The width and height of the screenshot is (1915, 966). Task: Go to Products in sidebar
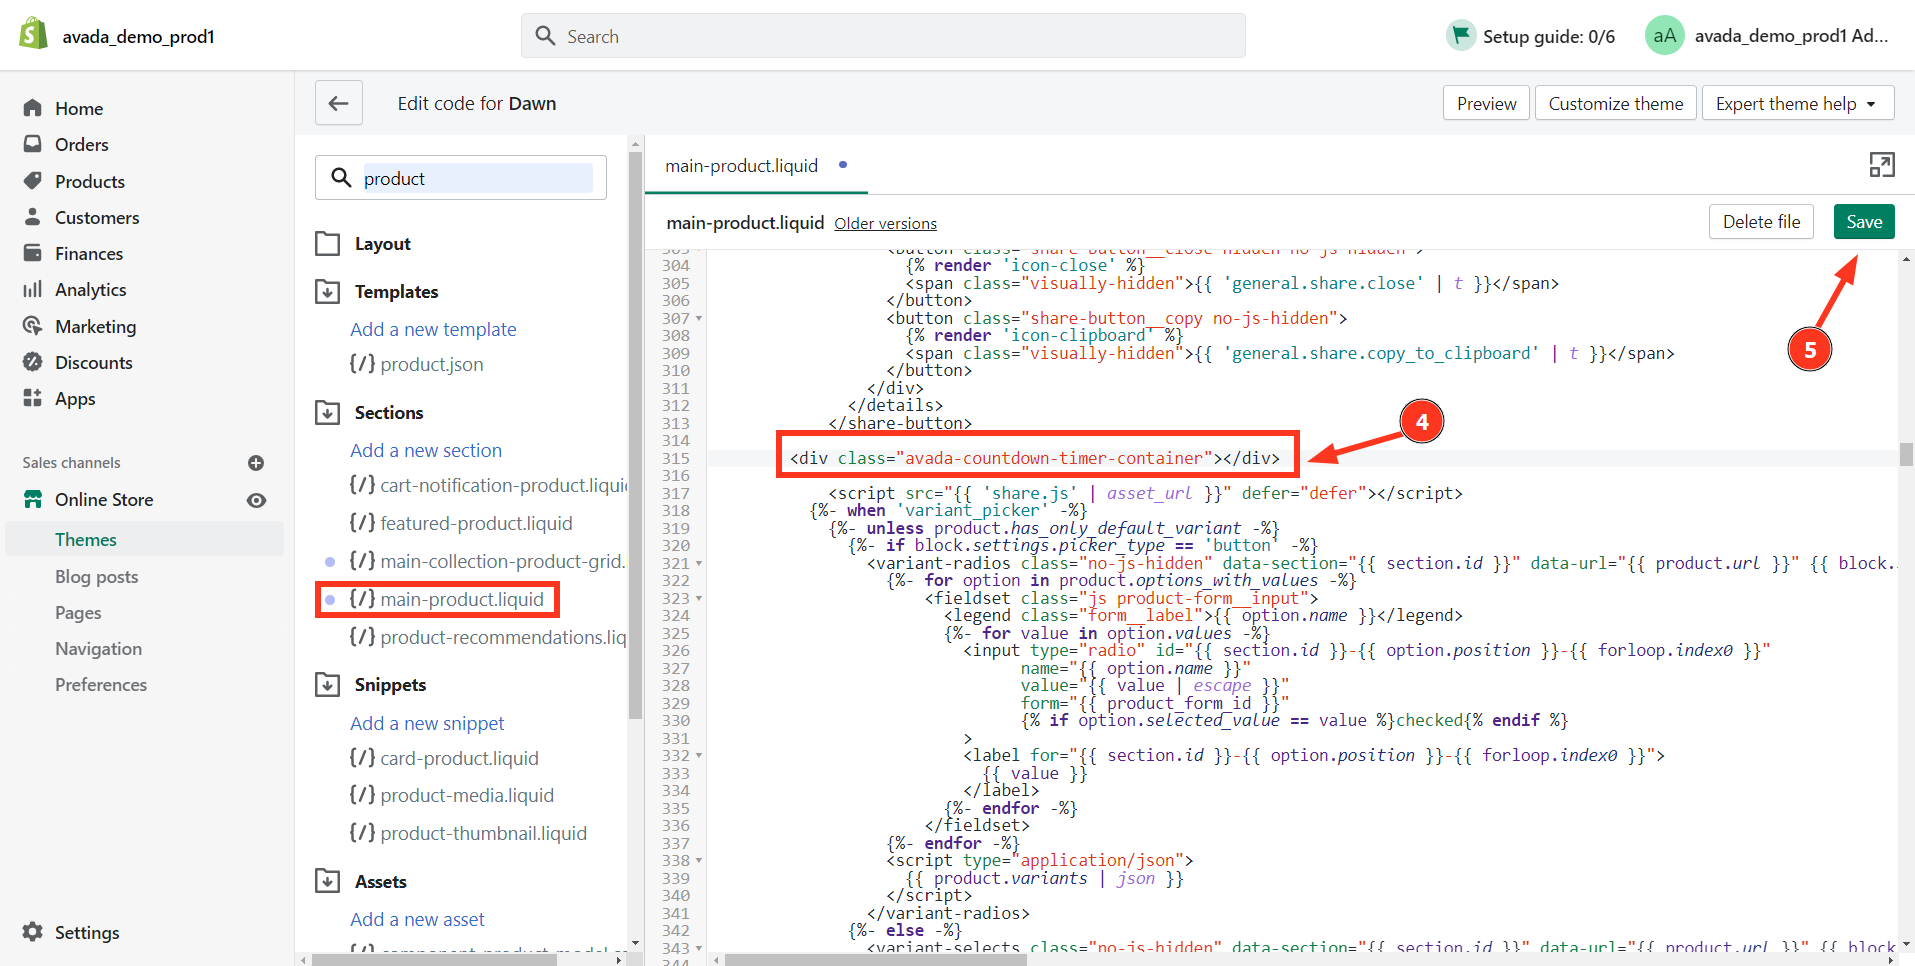[x=89, y=181]
